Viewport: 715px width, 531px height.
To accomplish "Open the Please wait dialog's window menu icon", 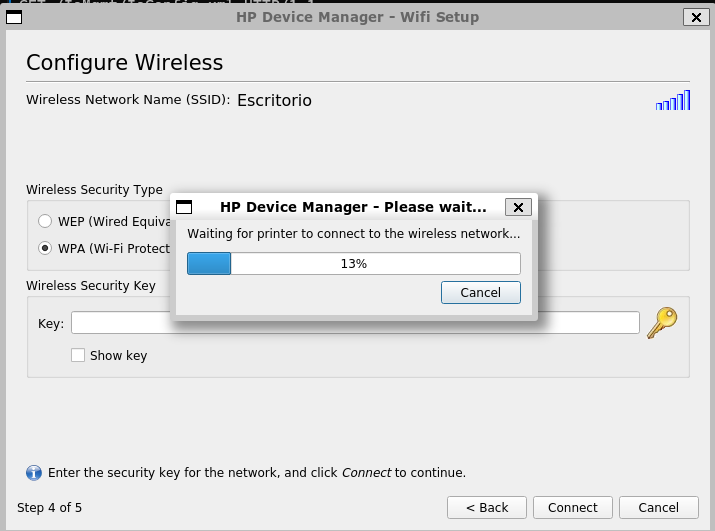I will coord(184,207).
